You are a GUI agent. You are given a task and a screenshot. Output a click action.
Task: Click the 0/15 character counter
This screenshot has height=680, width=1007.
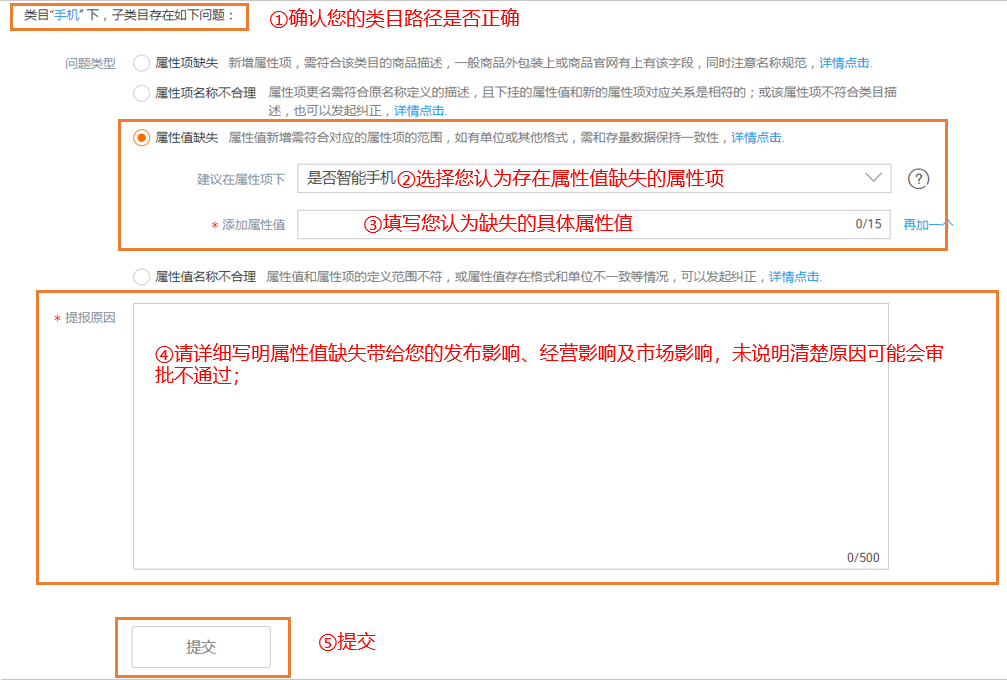coord(868,224)
